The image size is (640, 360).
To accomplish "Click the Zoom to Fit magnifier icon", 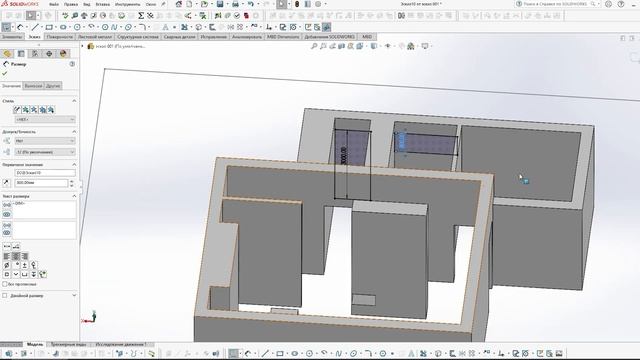I will coord(314,46).
